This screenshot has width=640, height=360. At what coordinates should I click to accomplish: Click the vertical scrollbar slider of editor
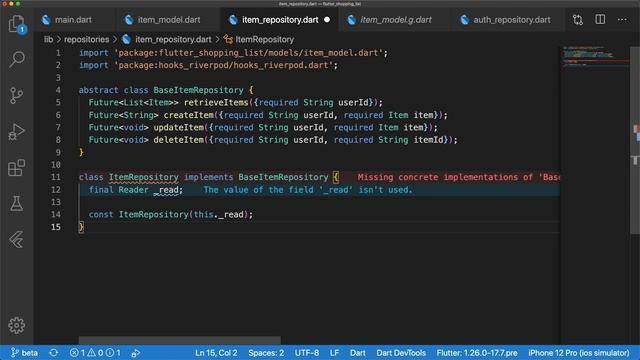(635, 139)
